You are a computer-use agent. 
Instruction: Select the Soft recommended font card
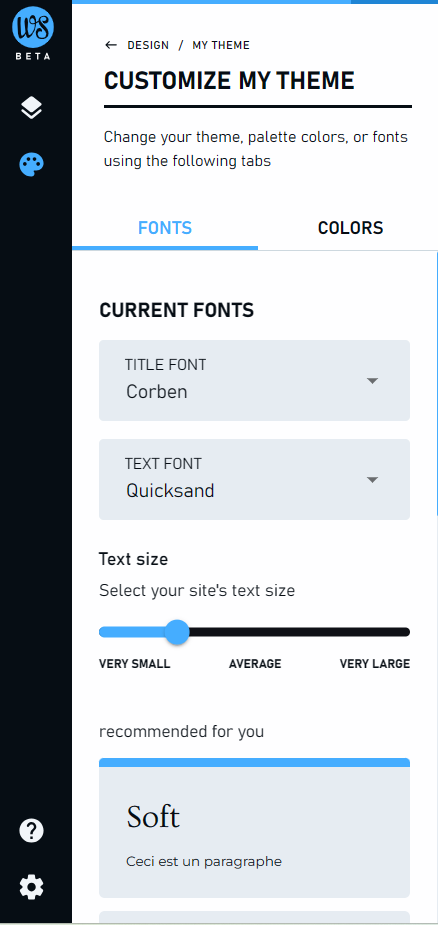[254, 828]
